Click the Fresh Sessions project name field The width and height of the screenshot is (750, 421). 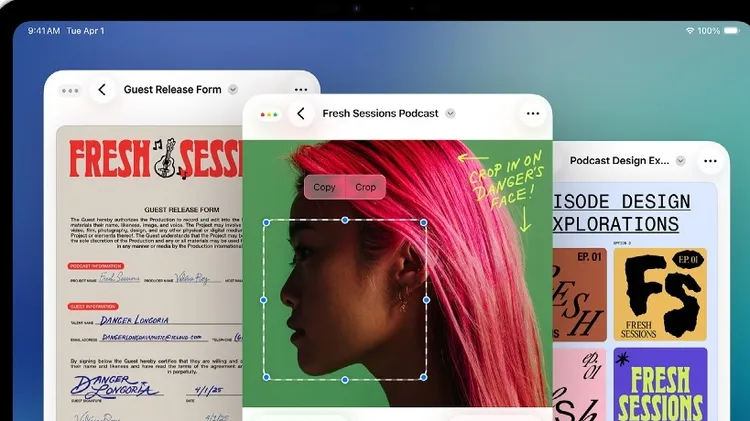tap(119, 277)
